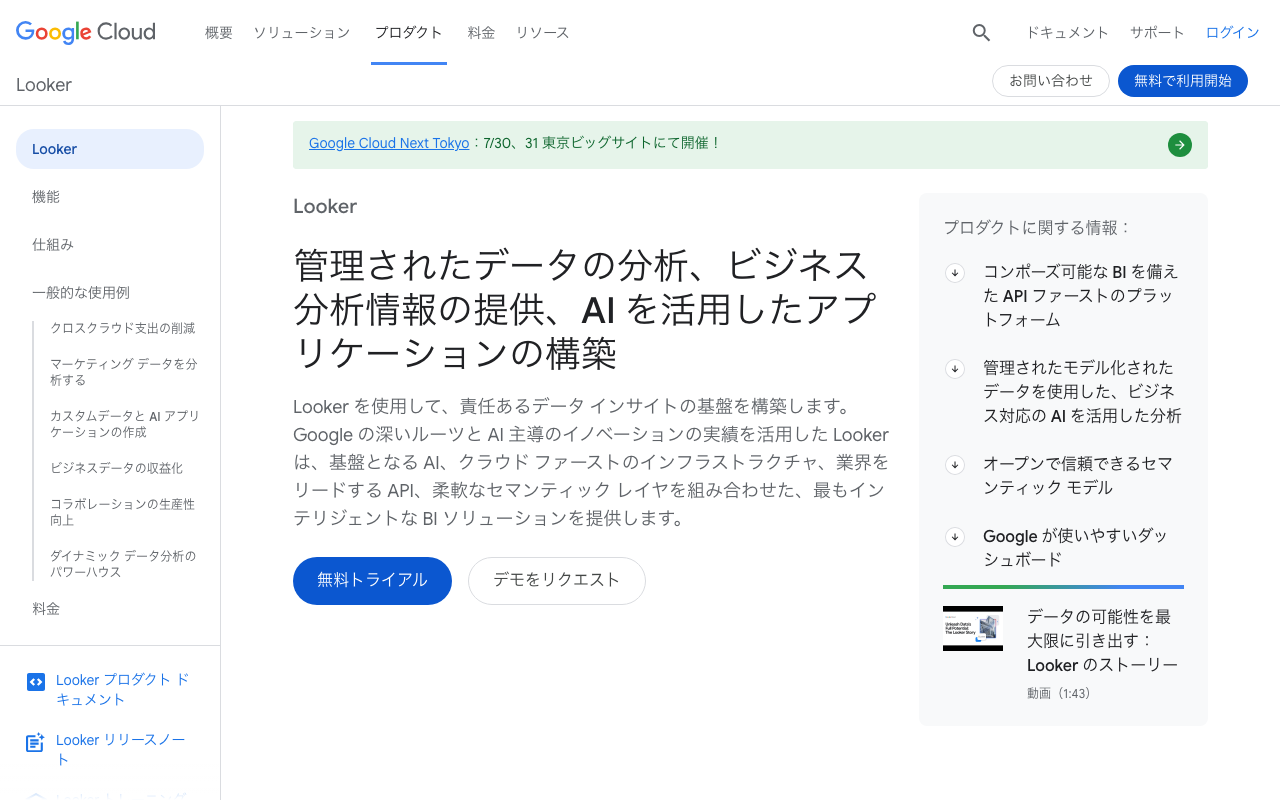Click the Looker プロダクト ドキュメント code icon
The width and height of the screenshot is (1280, 800).
(36, 682)
